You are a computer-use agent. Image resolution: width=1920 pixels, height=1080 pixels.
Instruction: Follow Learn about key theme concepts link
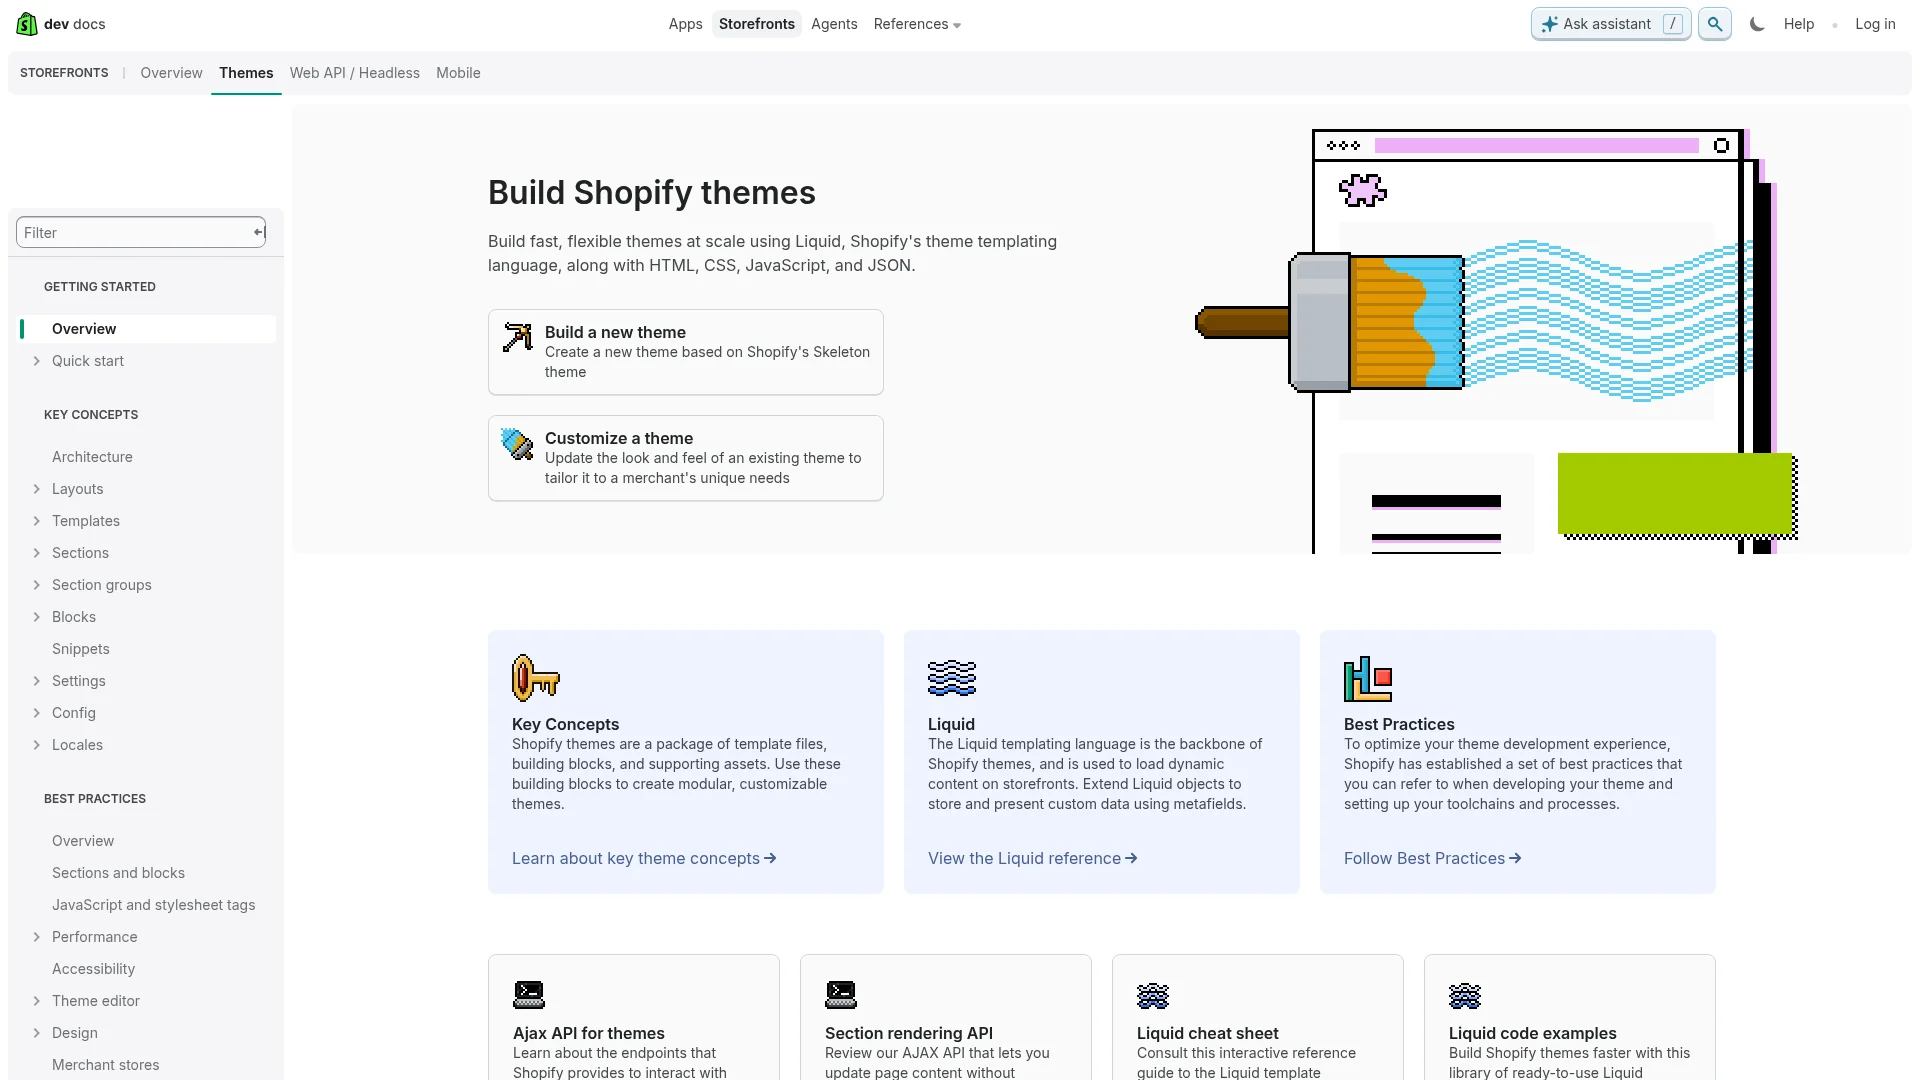pyautogui.click(x=644, y=858)
